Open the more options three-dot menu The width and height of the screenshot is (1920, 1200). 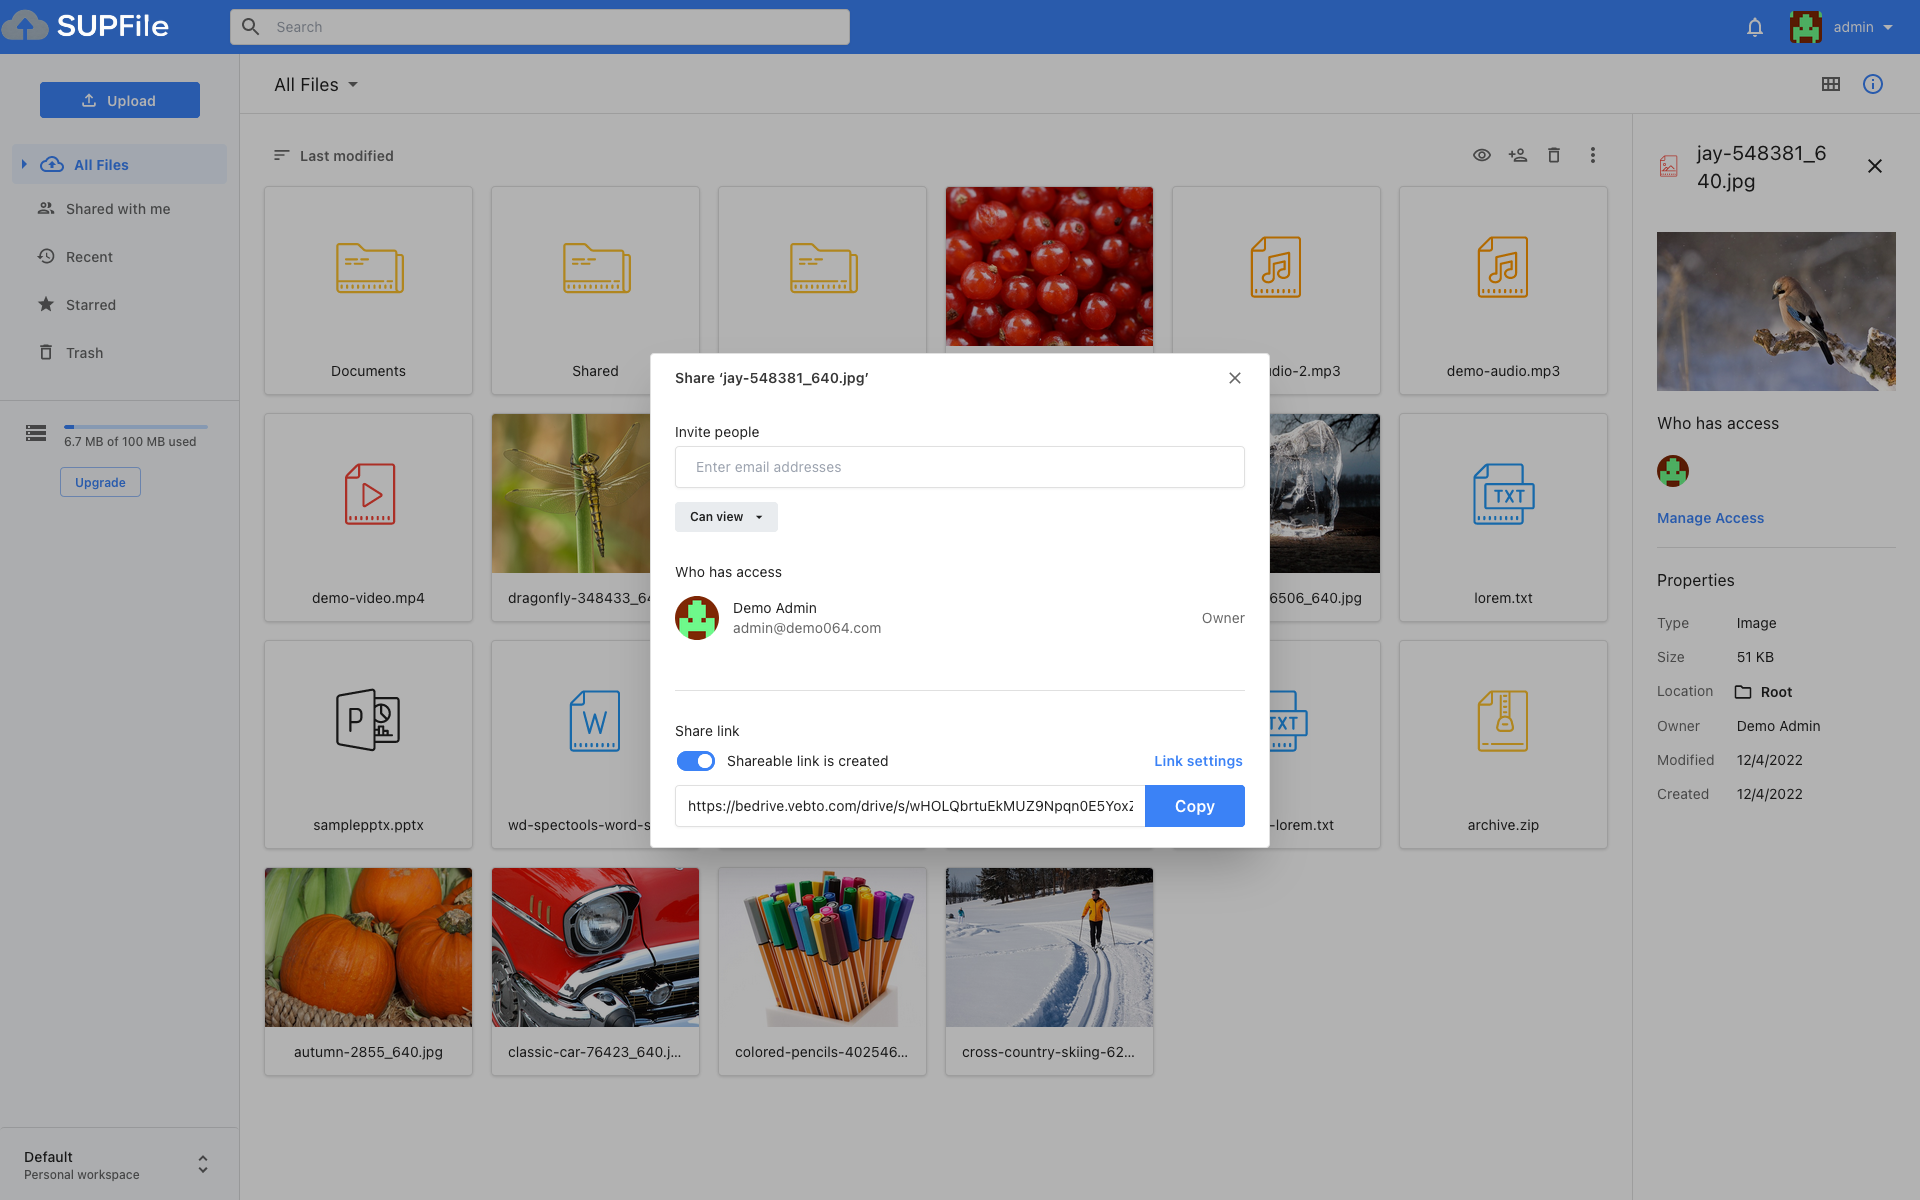point(1593,155)
